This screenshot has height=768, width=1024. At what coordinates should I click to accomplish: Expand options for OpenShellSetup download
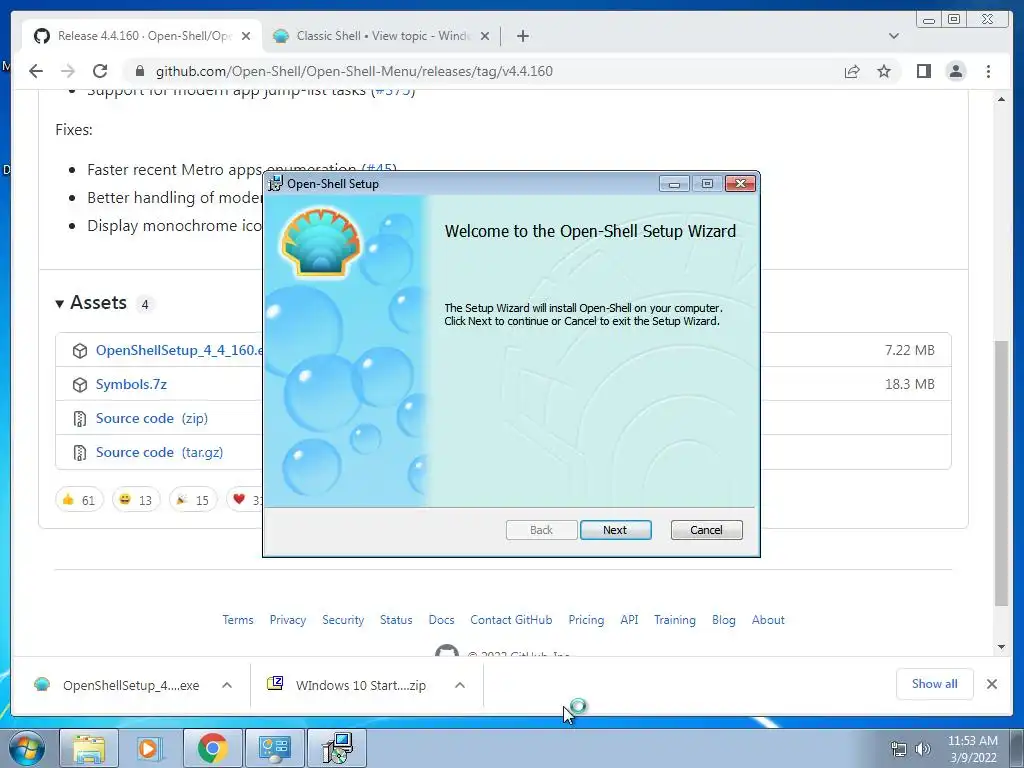(x=227, y=685)
